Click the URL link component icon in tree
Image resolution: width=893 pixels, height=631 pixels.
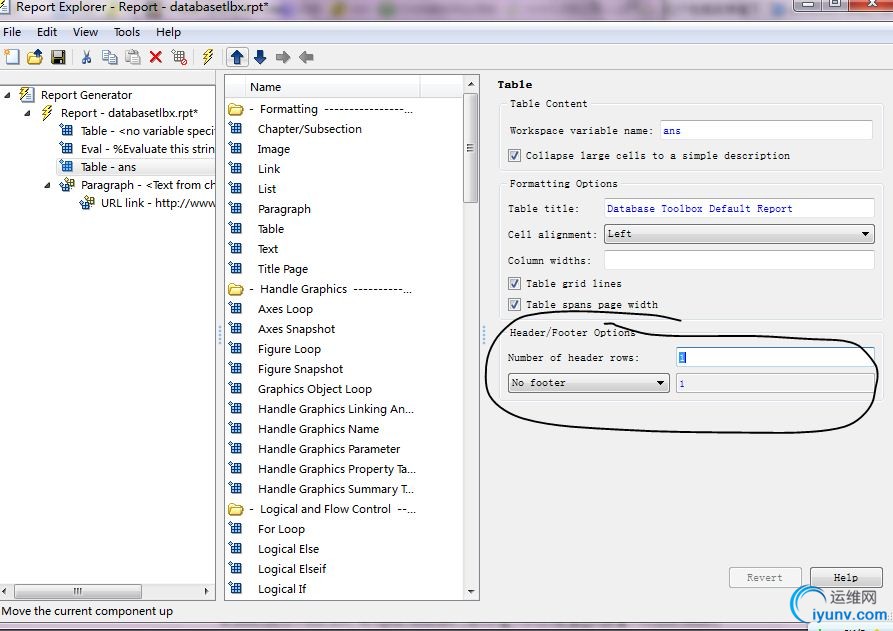click(x=87, y=202)
